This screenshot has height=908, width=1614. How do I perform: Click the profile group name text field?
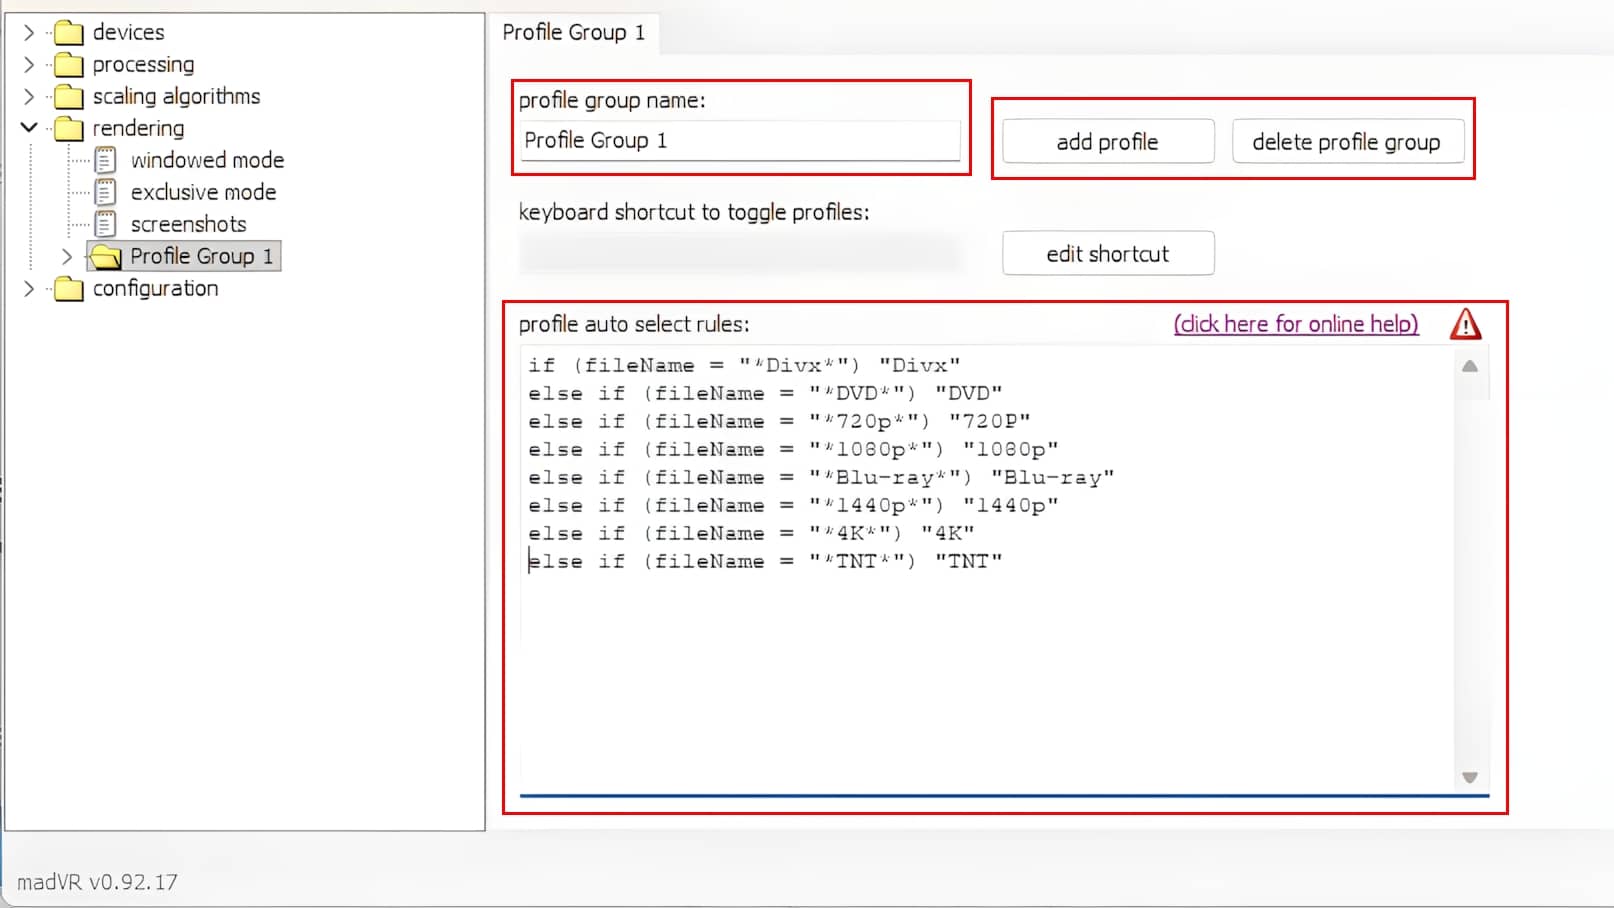740,141
